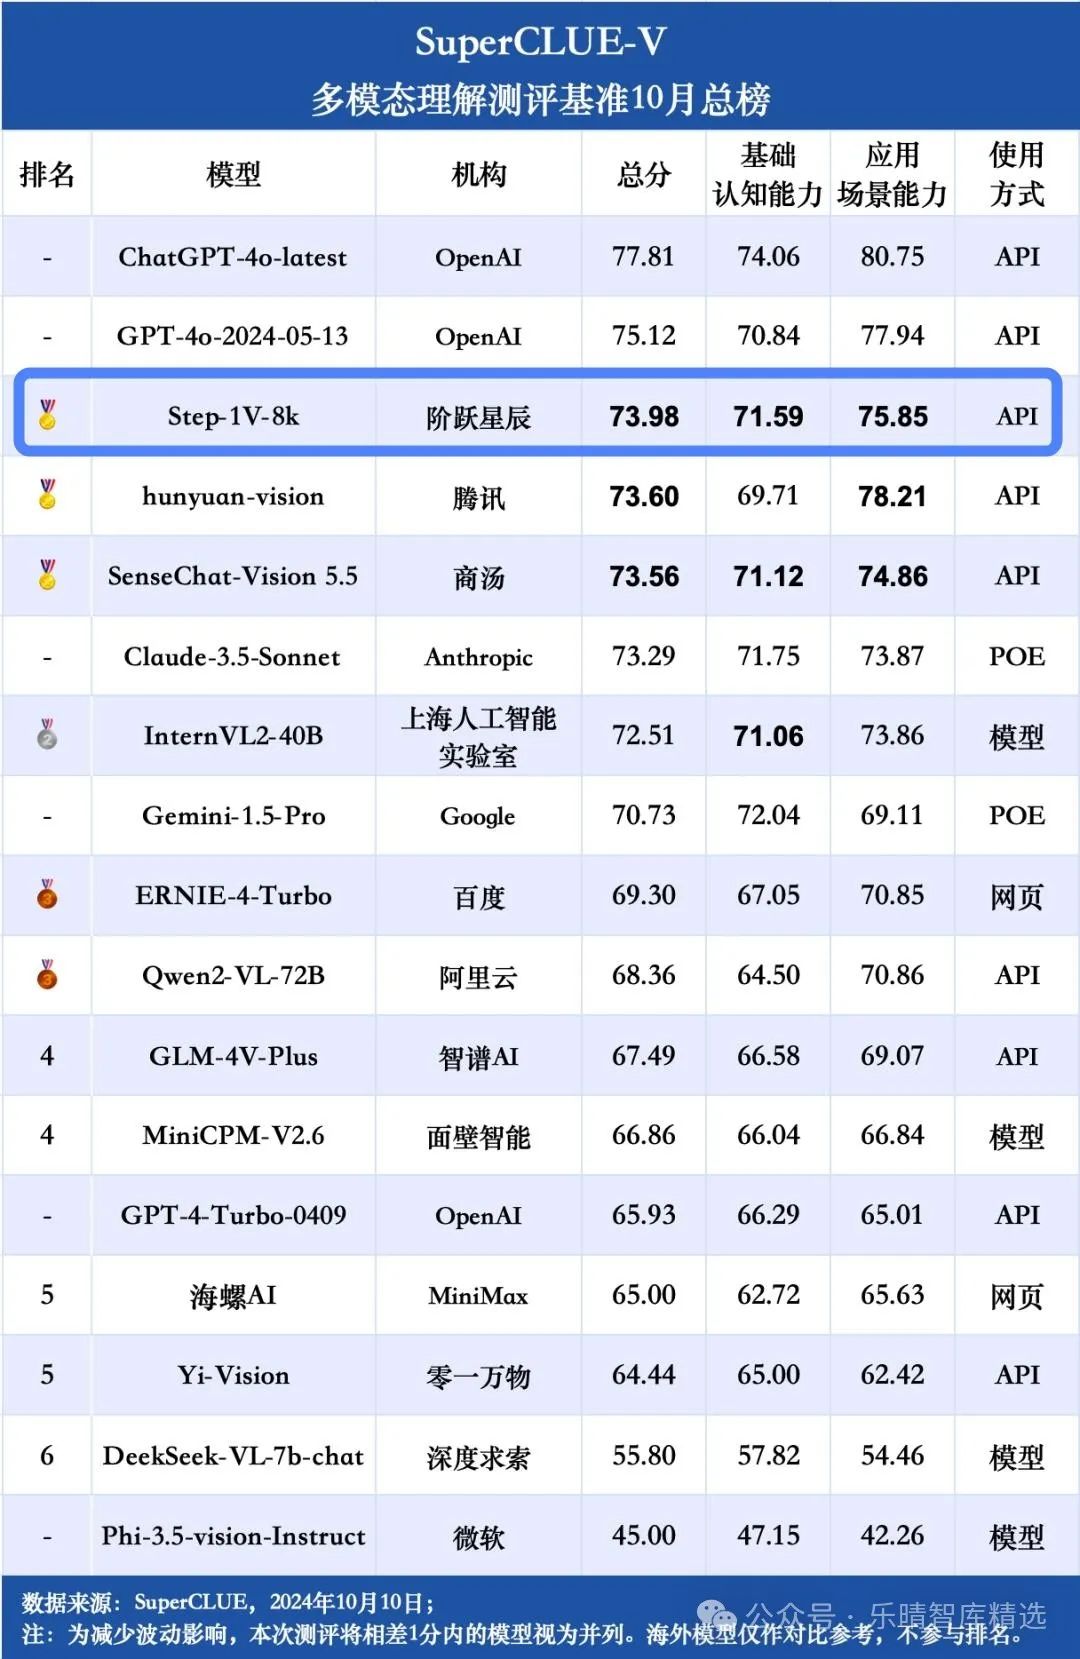Select the 应用场景能力 column header
This screenshot has width=1080, height=1659.
892,174
